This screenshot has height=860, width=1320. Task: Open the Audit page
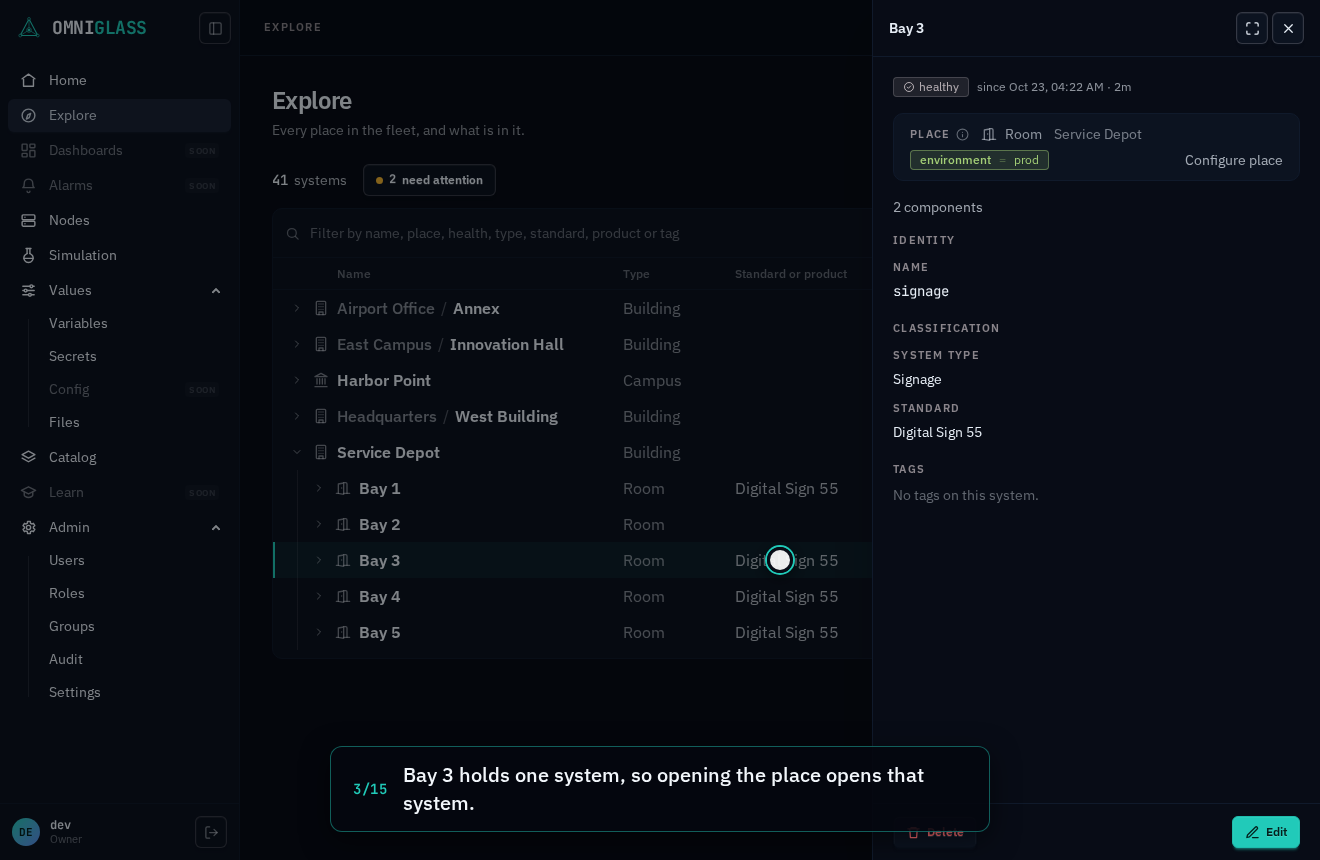tap(66, 659)
